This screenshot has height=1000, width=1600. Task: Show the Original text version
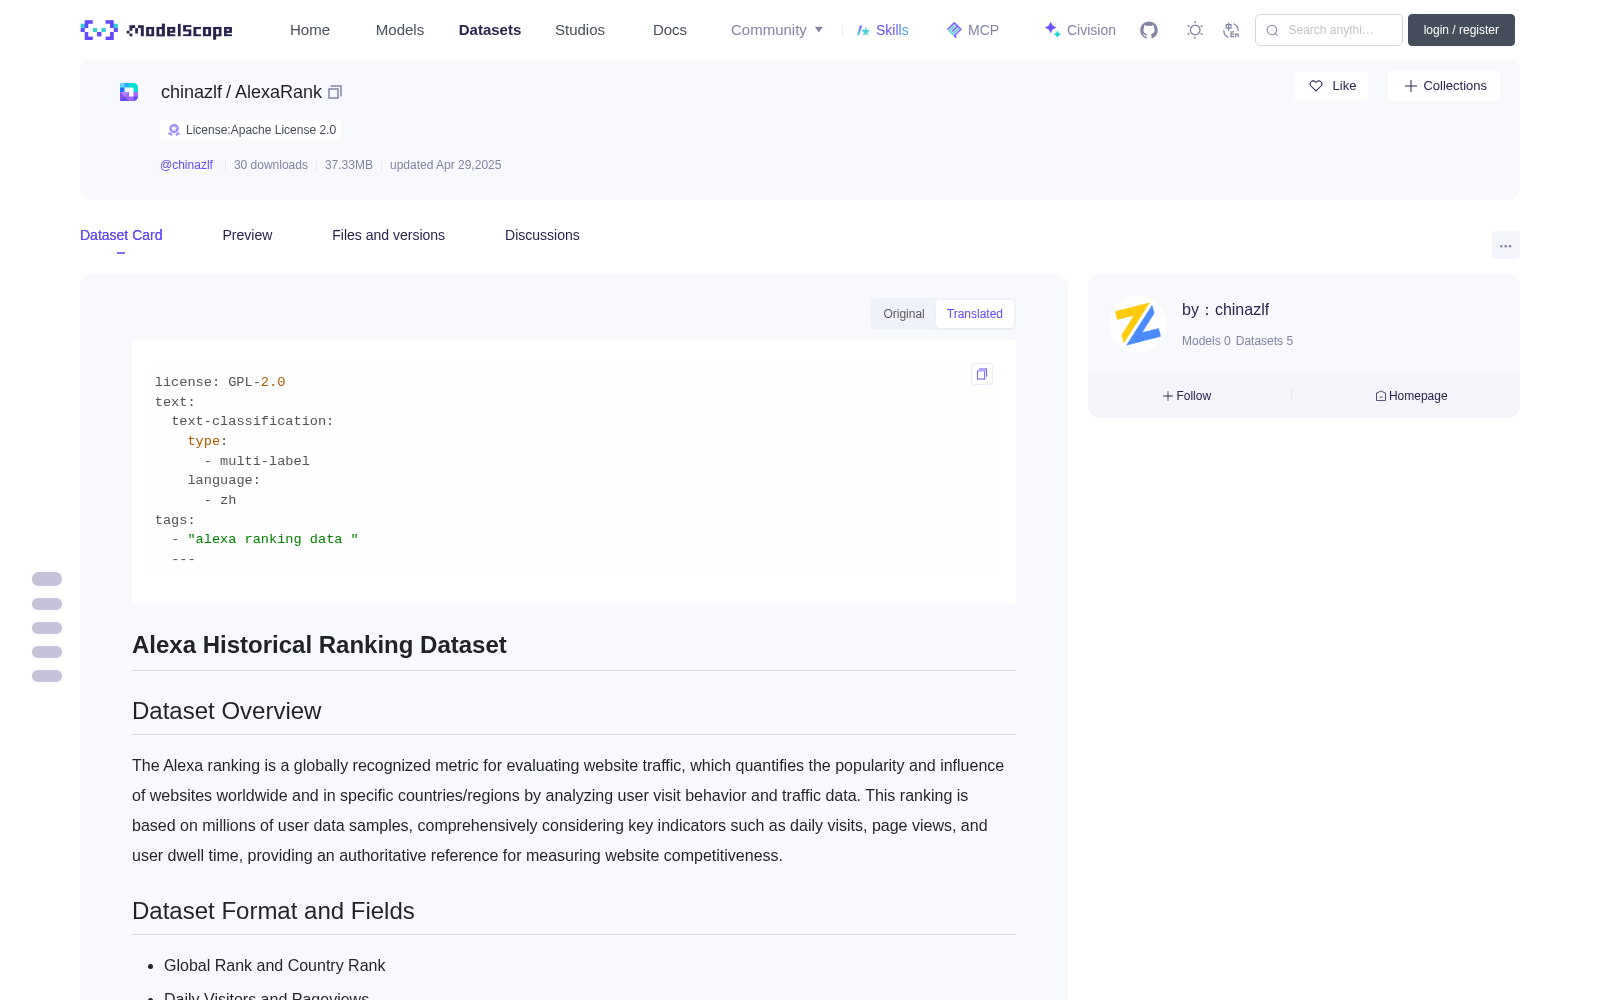point(904,314)
